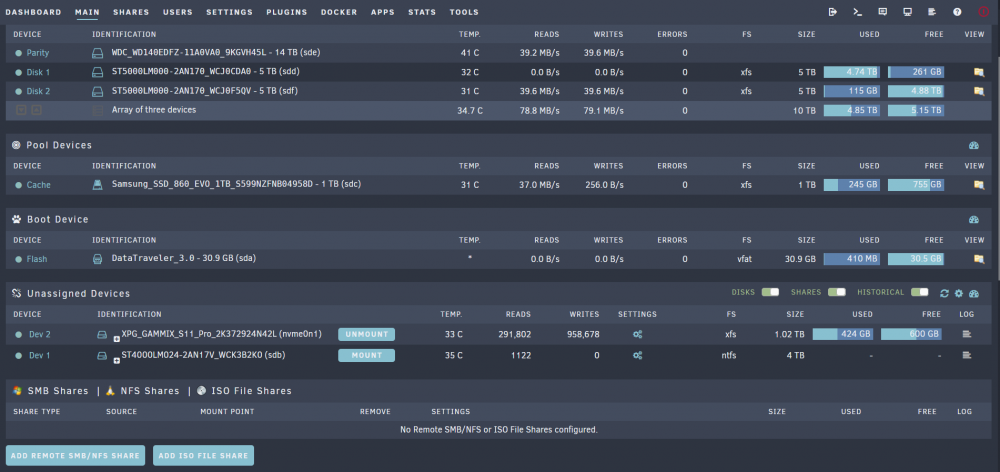Open settings cog for Dev 2
The image size is (1000, 472).
click(x=637, y=334)
